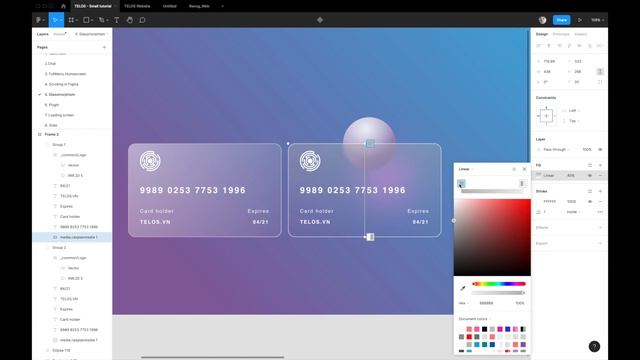Viewport: 640px width, 360px height.
Task: Open vertical constraint Top dropdown
Action: tap(574, 121)
